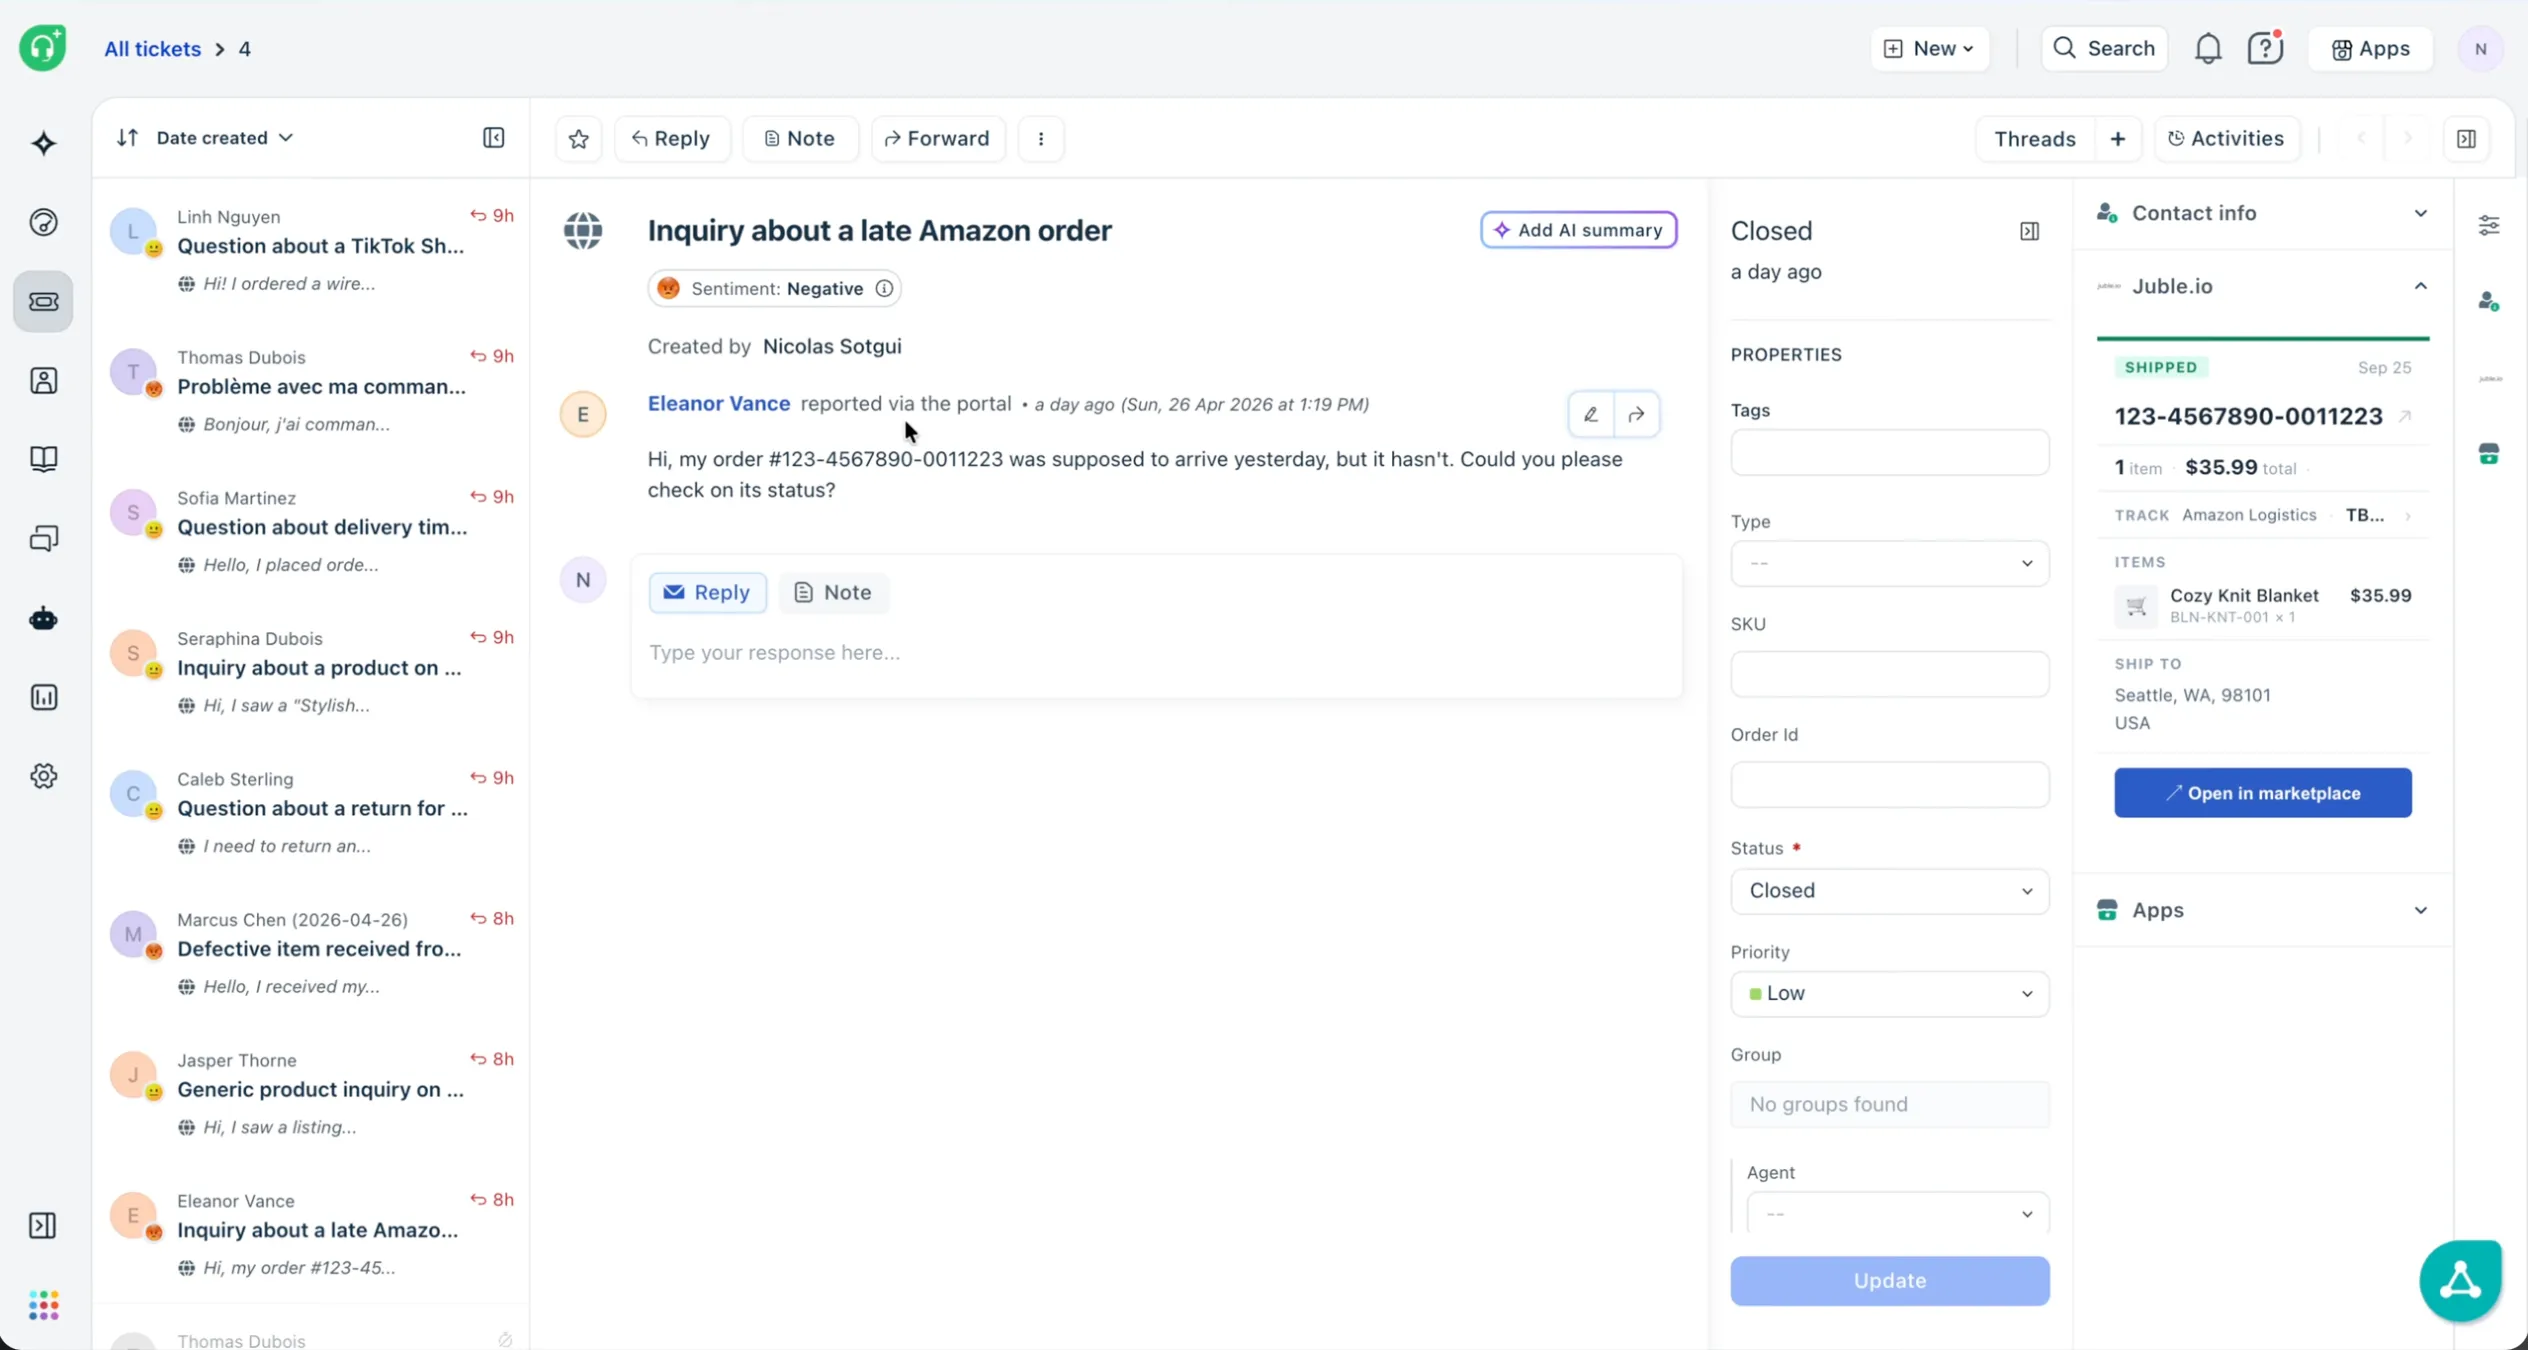Click the response text area

pyautogui.click(x=1157, y=653)
